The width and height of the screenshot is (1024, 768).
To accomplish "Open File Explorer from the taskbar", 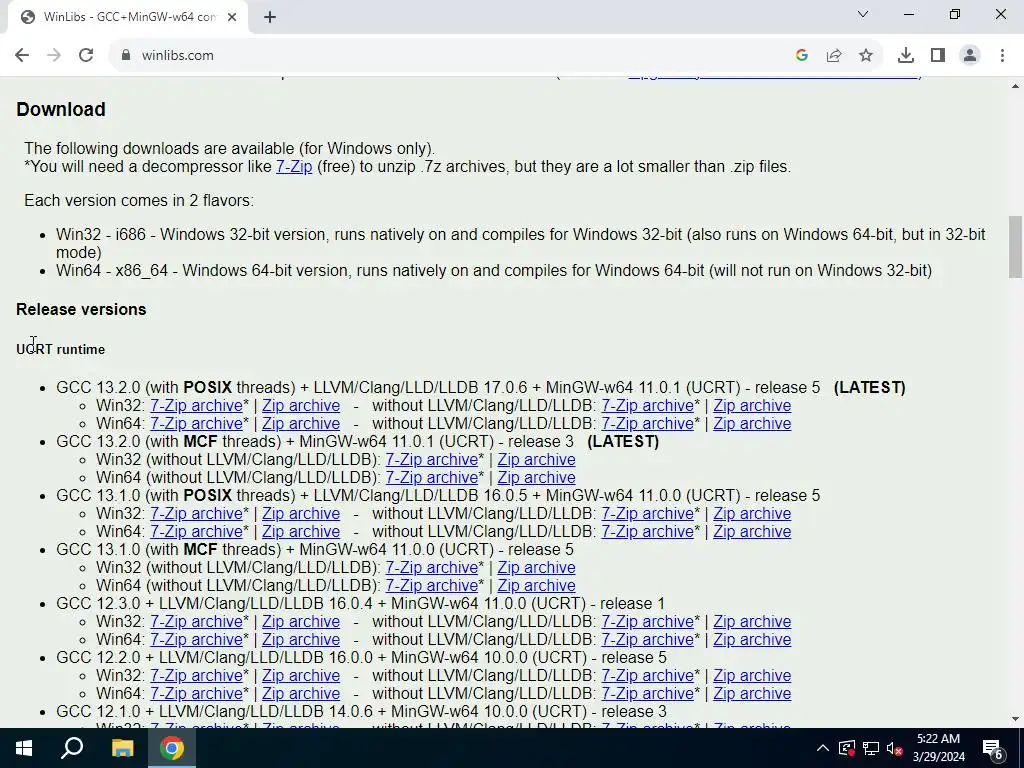I will (x=122, y=748).
